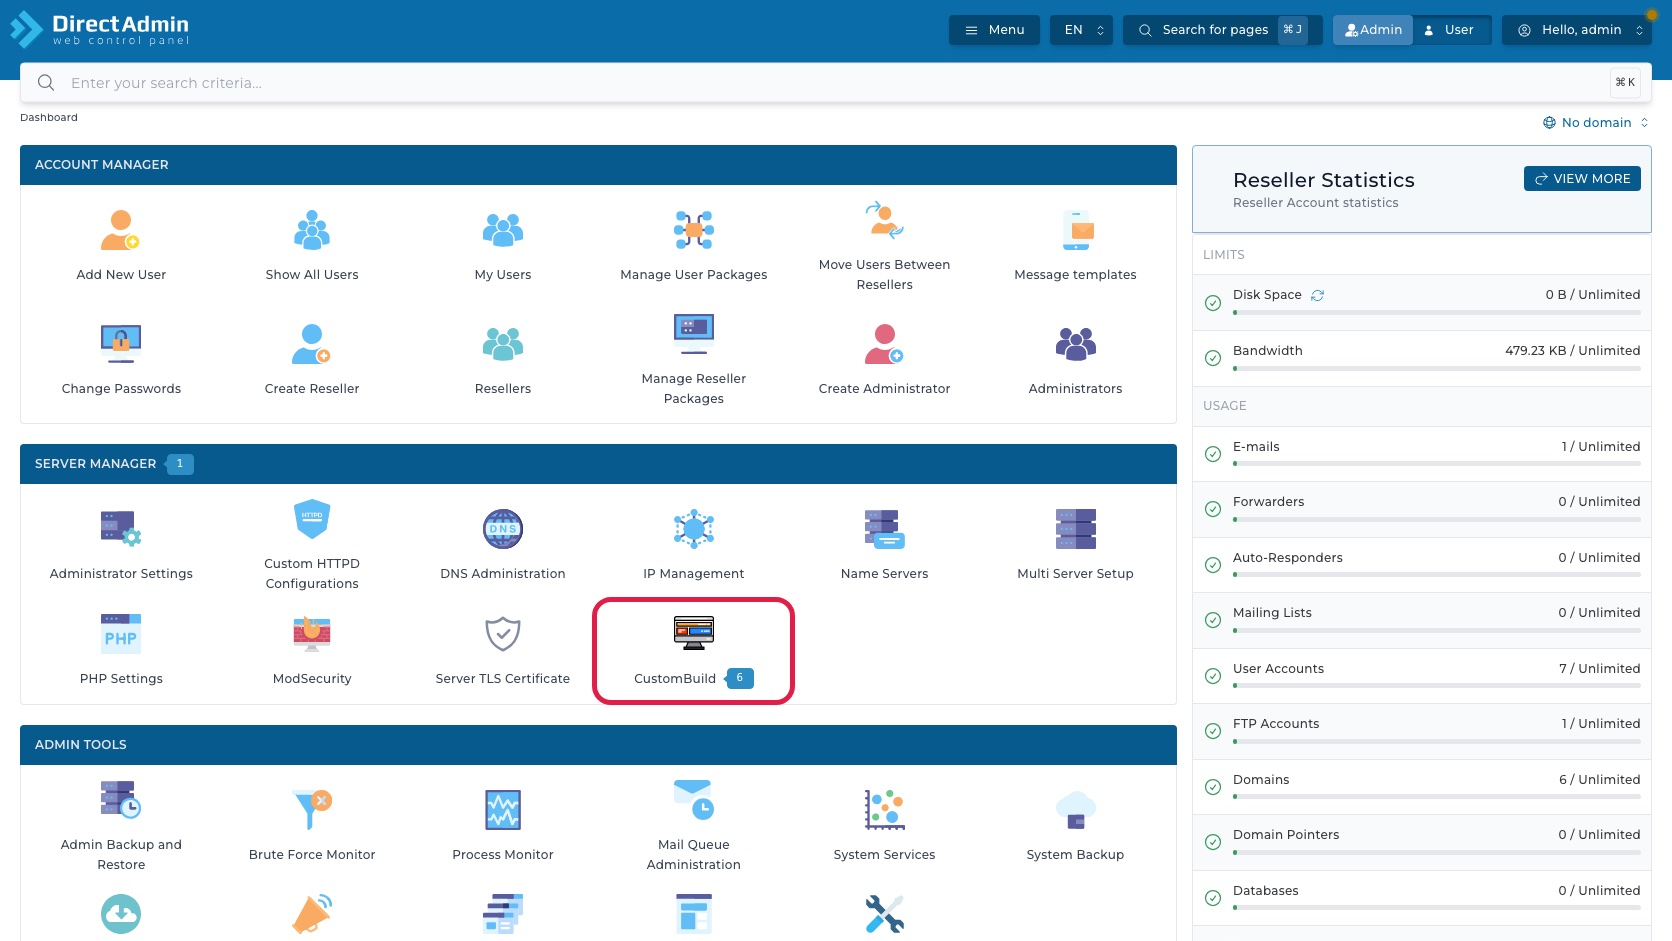
Task: Open Custom HTTPD Configurations icon
Action: coord(312,519)
